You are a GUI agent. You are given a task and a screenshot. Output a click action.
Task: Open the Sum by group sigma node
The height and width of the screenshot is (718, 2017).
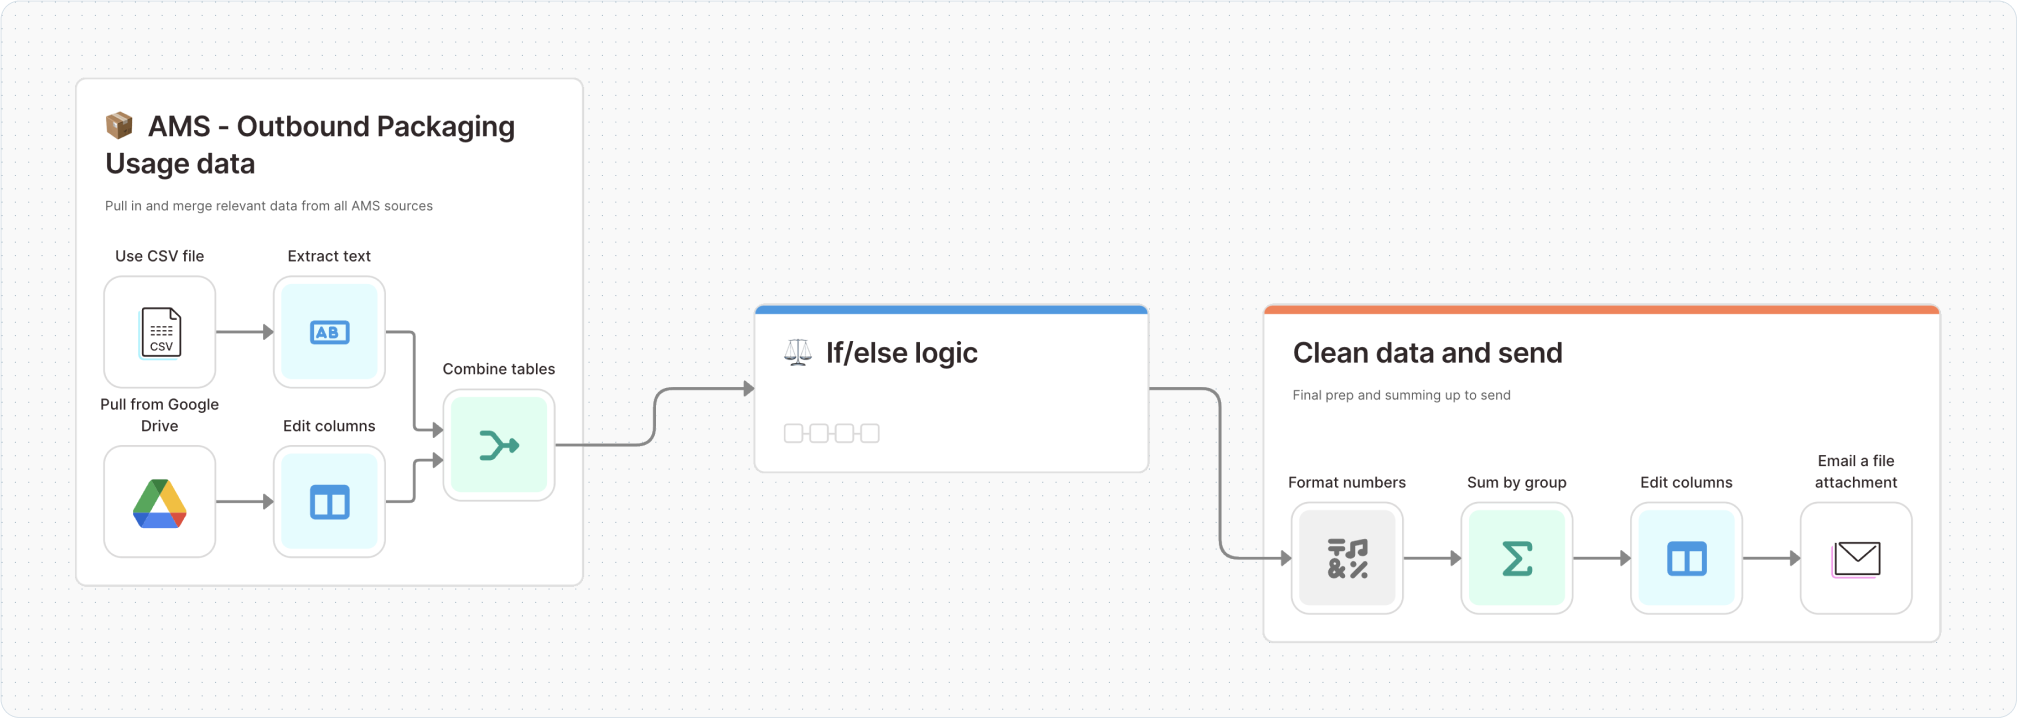(1517, 558)
